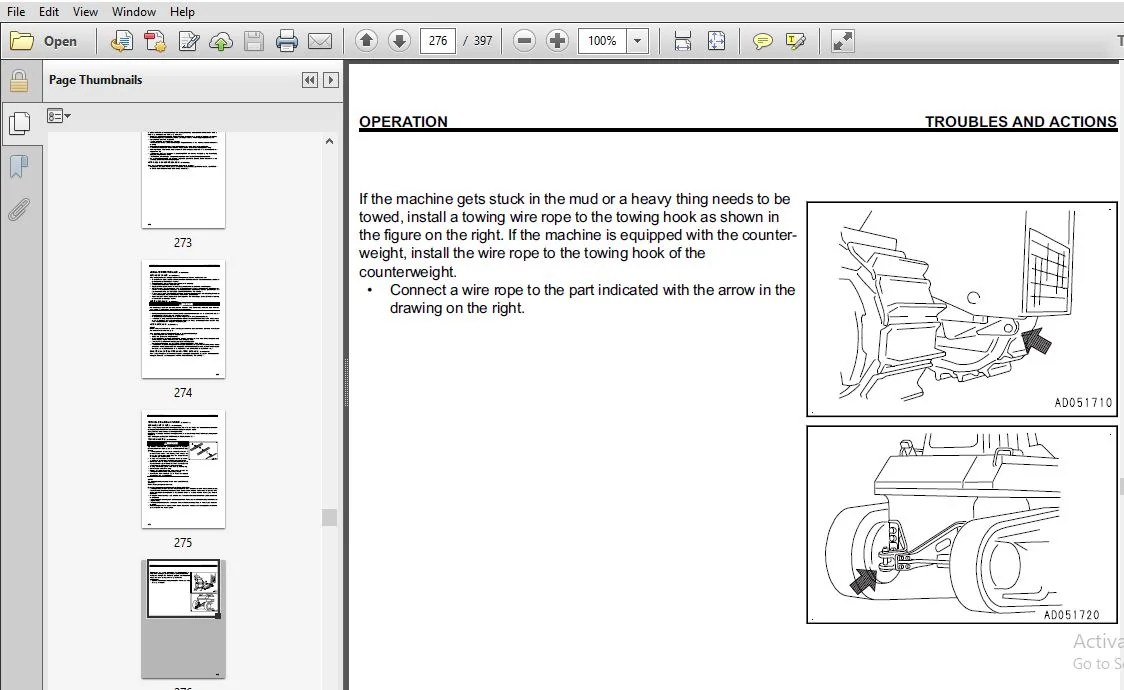Click the Email envelope icon
This screenshot has height=690, width=1124.
tap(320, 41)
